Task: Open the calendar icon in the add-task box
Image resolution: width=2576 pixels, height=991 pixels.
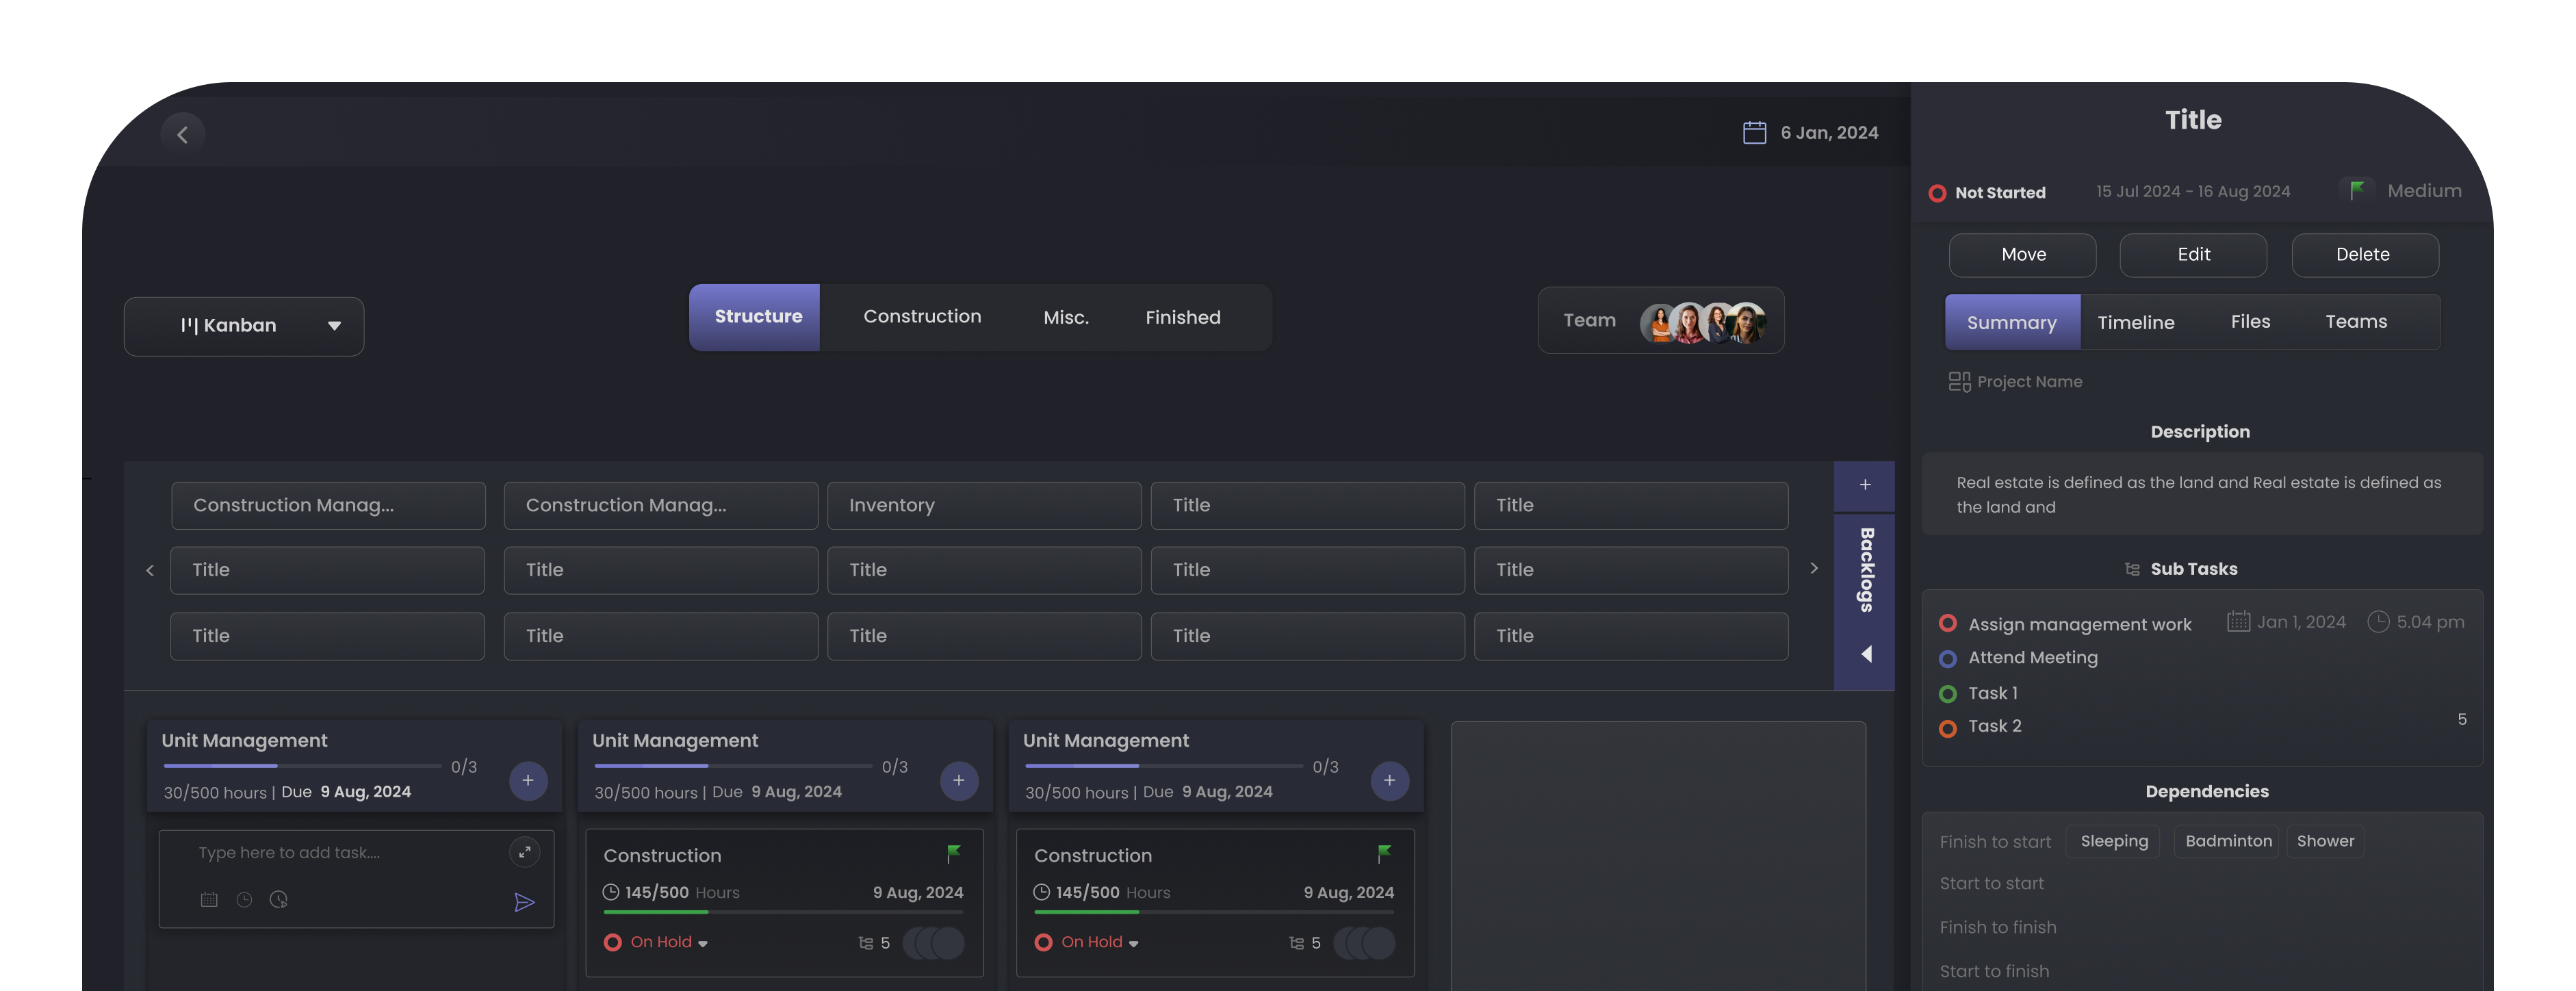Action: coord(209,899)
